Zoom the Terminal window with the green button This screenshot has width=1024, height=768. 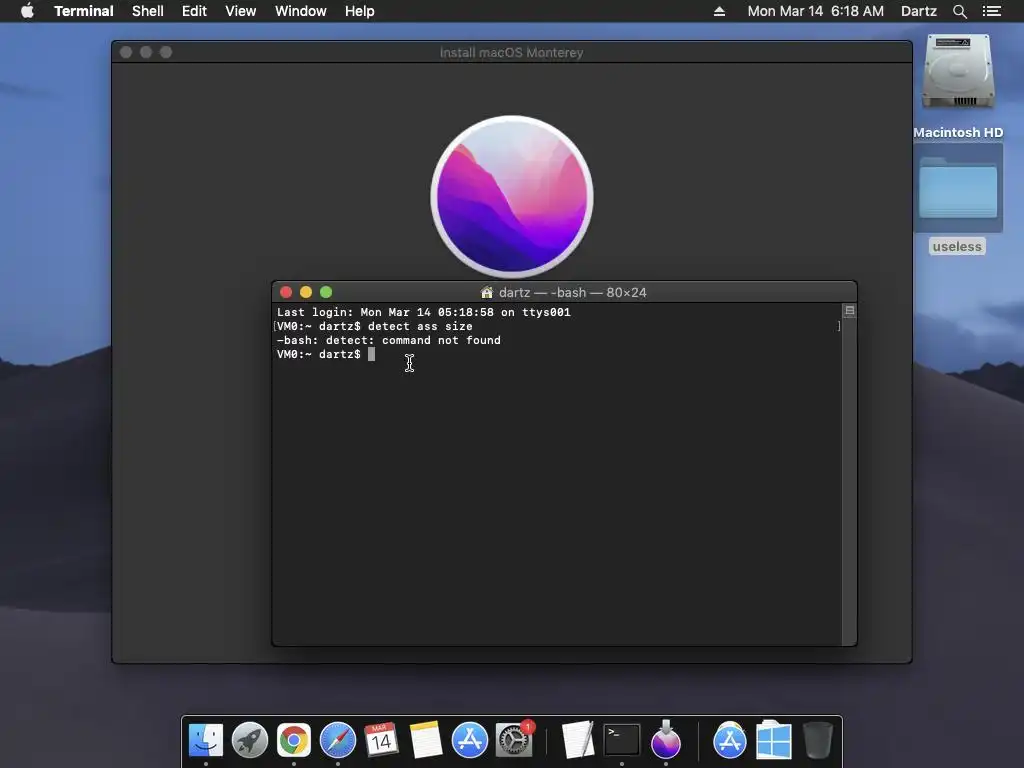[326, 292]
